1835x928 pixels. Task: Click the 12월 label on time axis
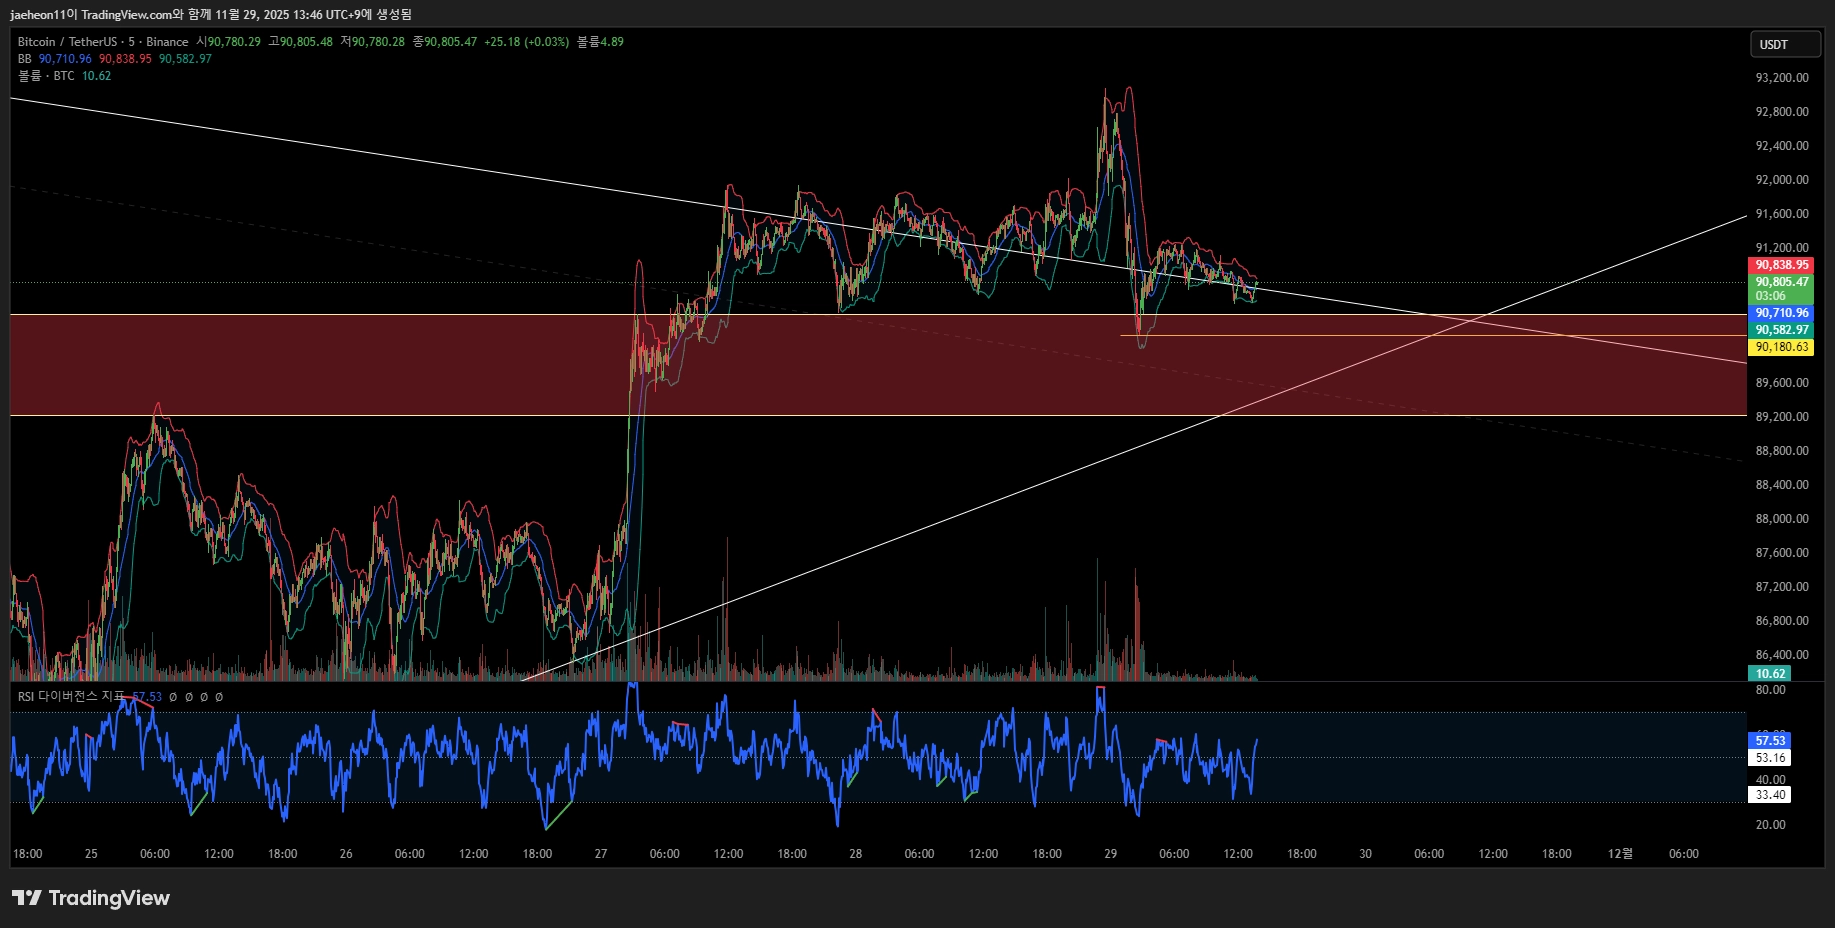point(1620,854)
